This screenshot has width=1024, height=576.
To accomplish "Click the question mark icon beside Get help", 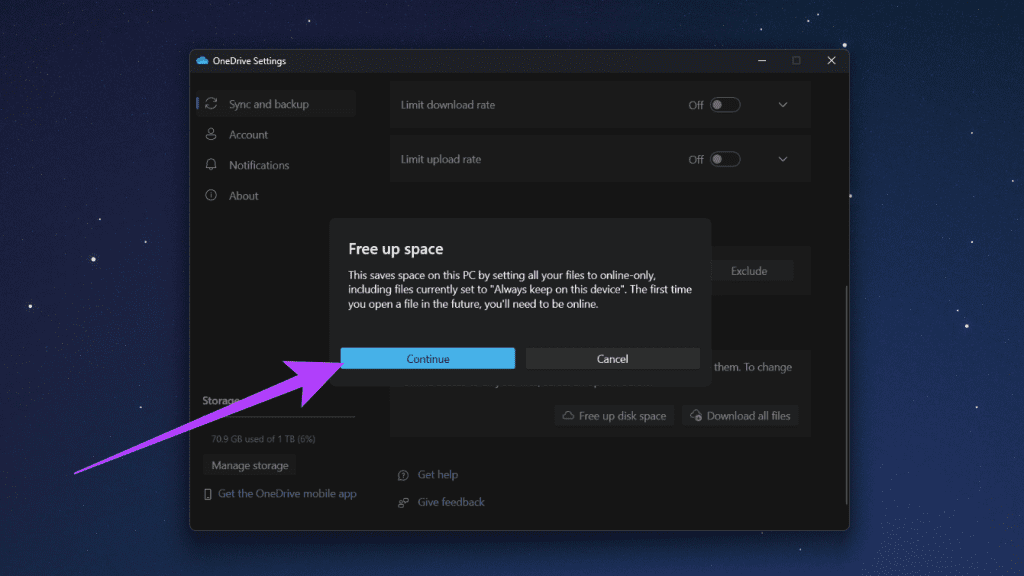I will point(402,474).
